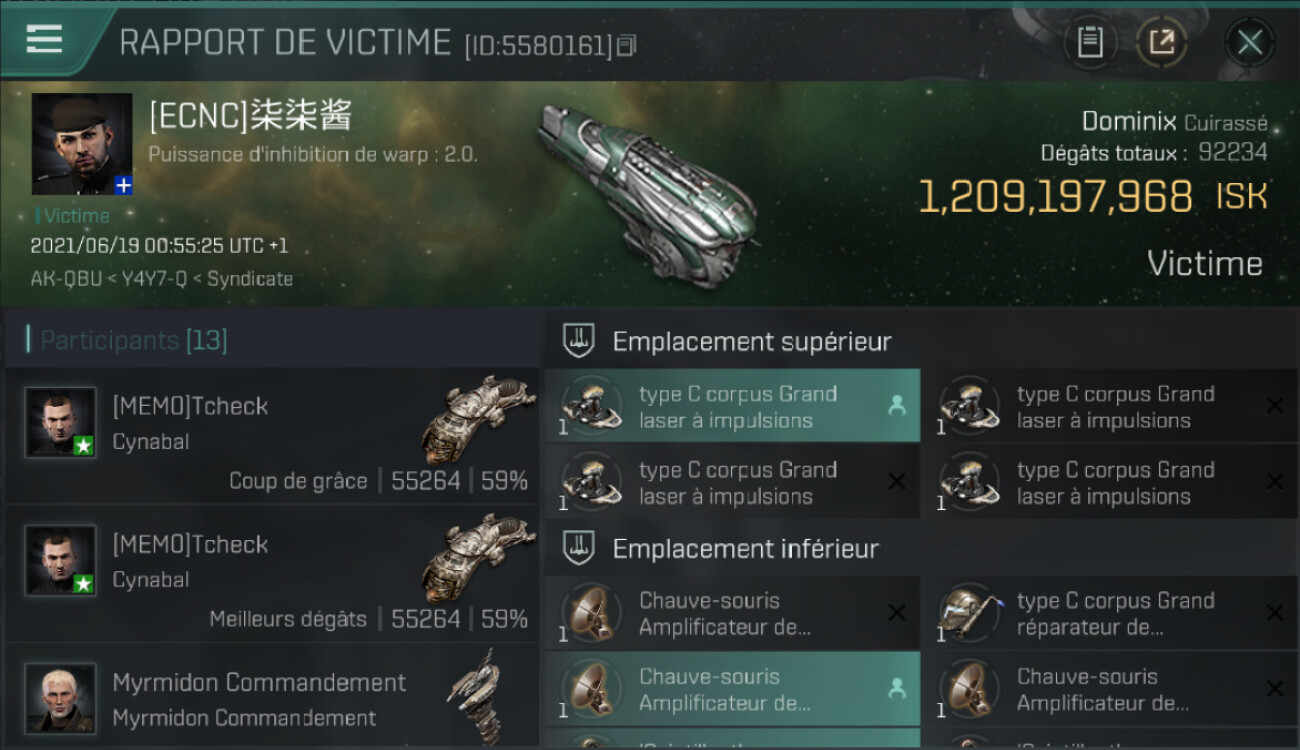Click the AK-QBU system location link
1300x750 pixels.
pos(66,279)
